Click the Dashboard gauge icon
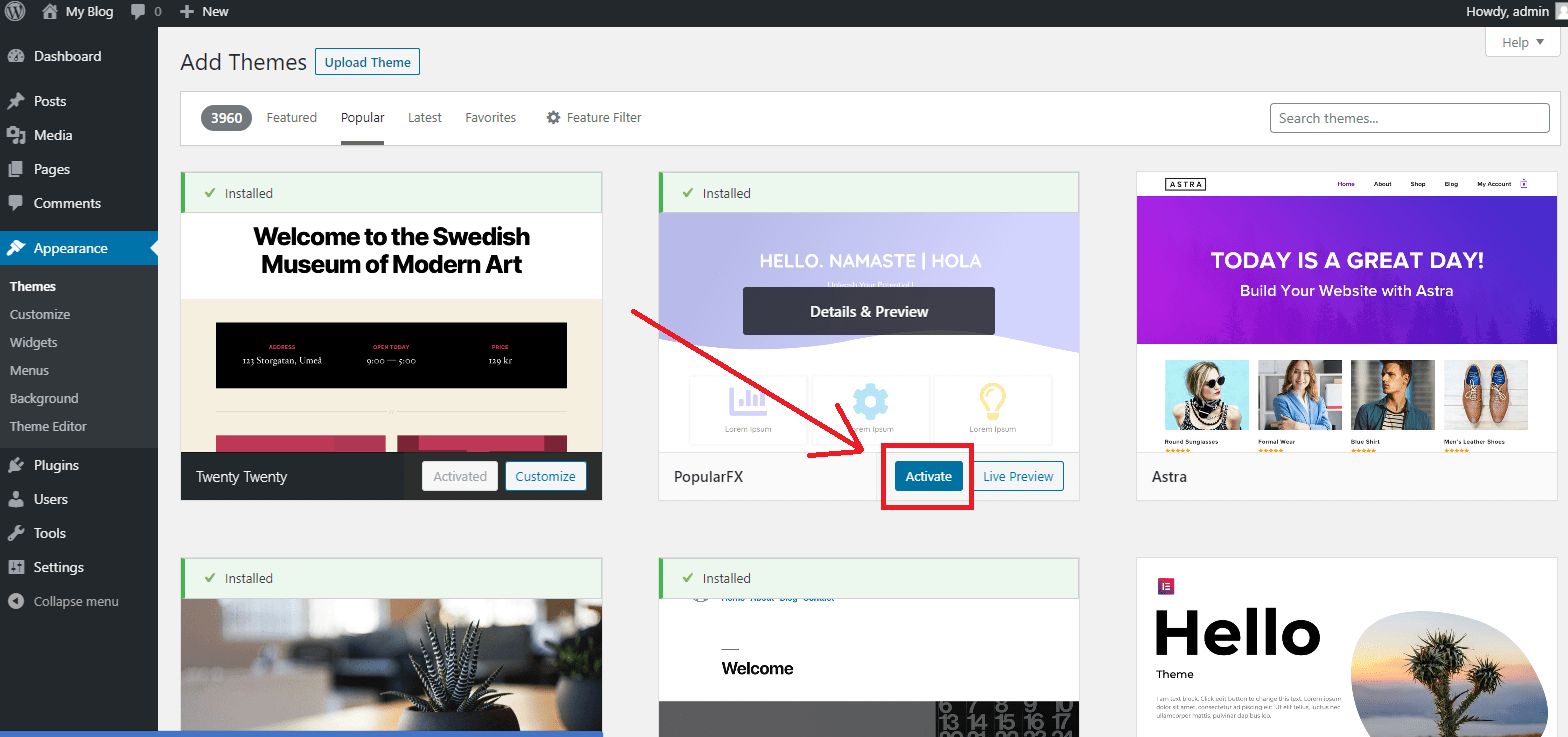The height and width of the screenshot is (737, 1568). point(16,56)
